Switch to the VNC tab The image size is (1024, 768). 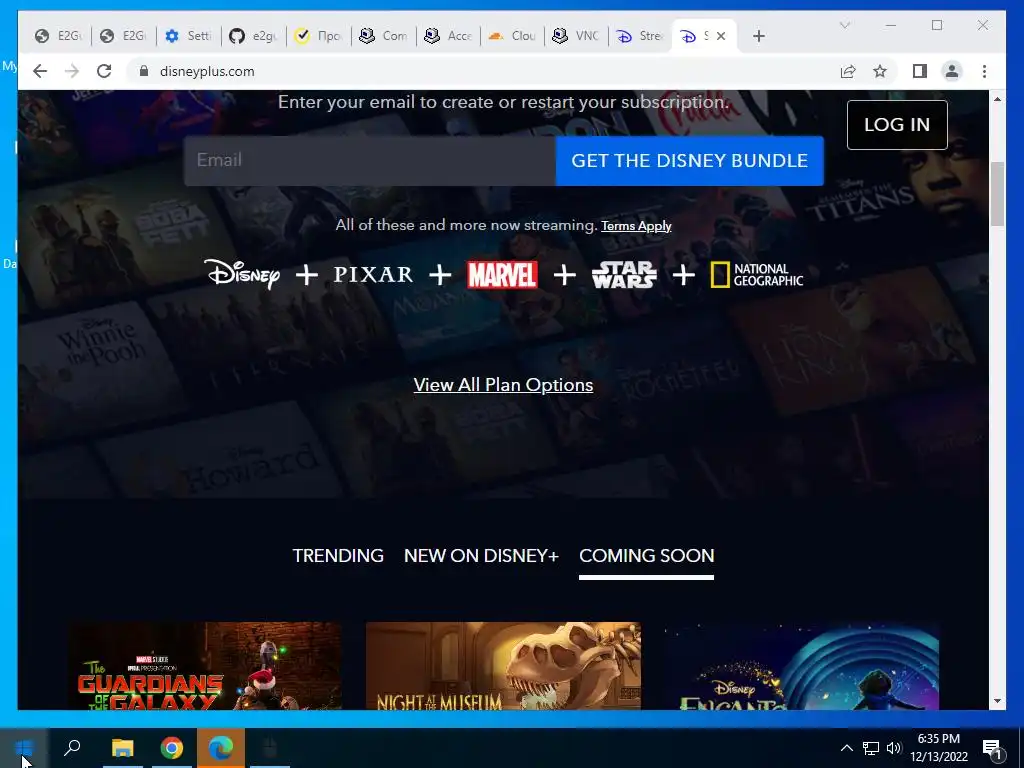[576, 36]
